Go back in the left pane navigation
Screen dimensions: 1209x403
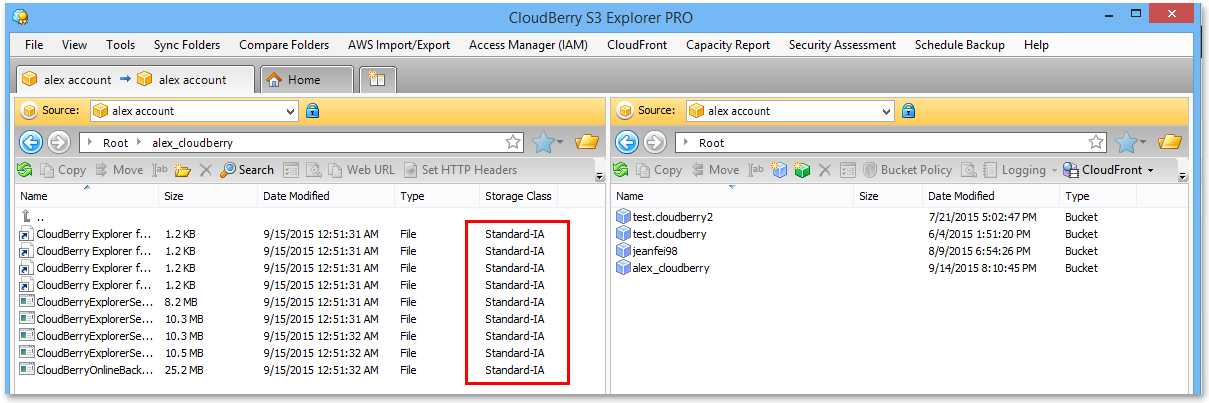[x=31, y=142]
